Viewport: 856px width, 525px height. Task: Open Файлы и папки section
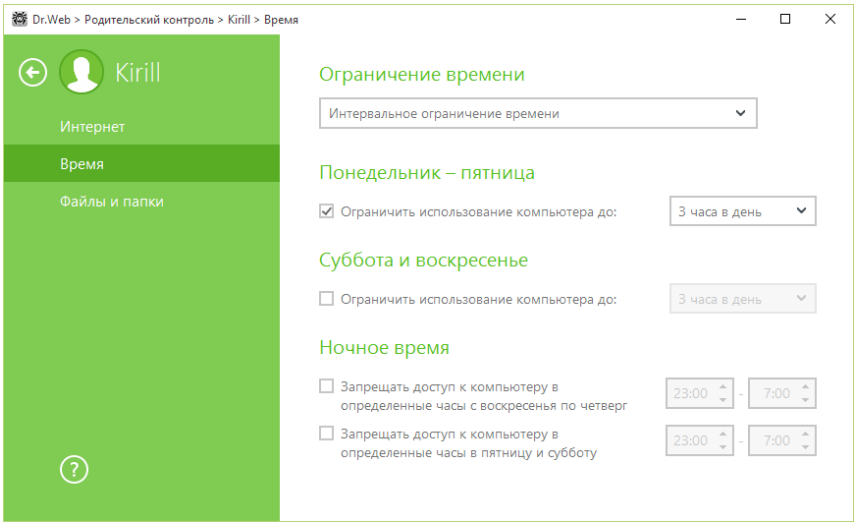[142, 201]
